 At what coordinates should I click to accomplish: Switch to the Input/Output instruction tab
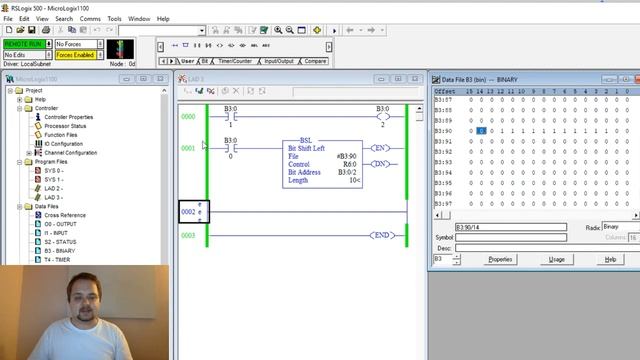pyautogui.click(x=279, y=61)
